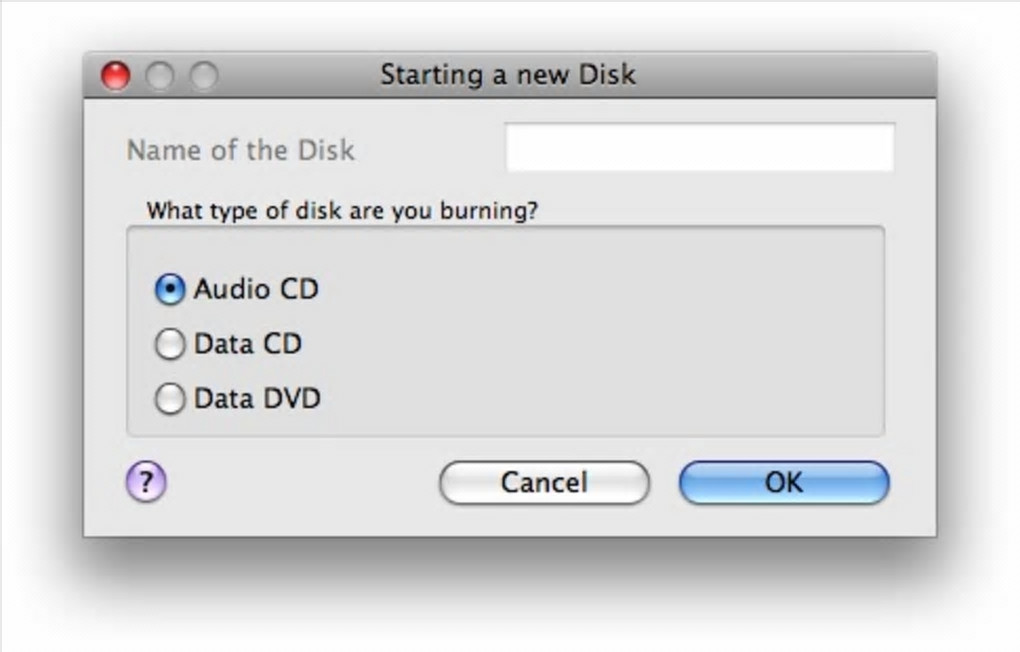The image size is (1020, 652).
Task: Confirm the dialog with OK
Action: (783, 483)
